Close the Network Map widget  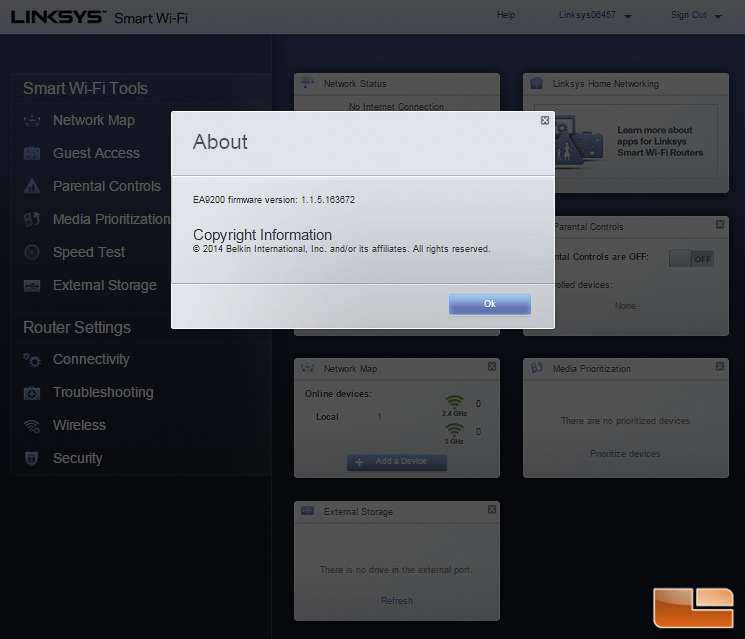(x=492, y=366)
